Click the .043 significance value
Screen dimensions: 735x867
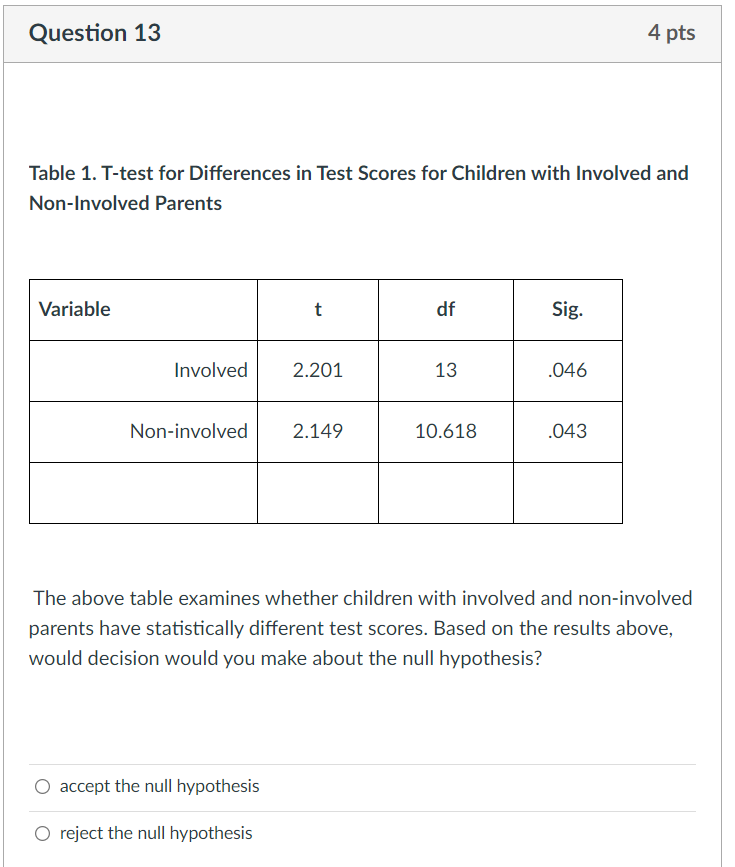[x=567, y=431]
